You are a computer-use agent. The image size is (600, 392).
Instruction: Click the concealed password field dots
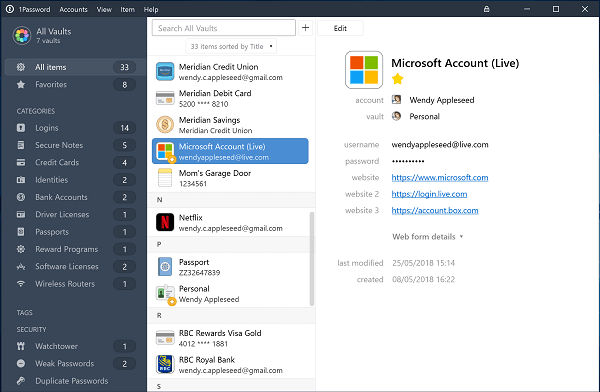408,161
